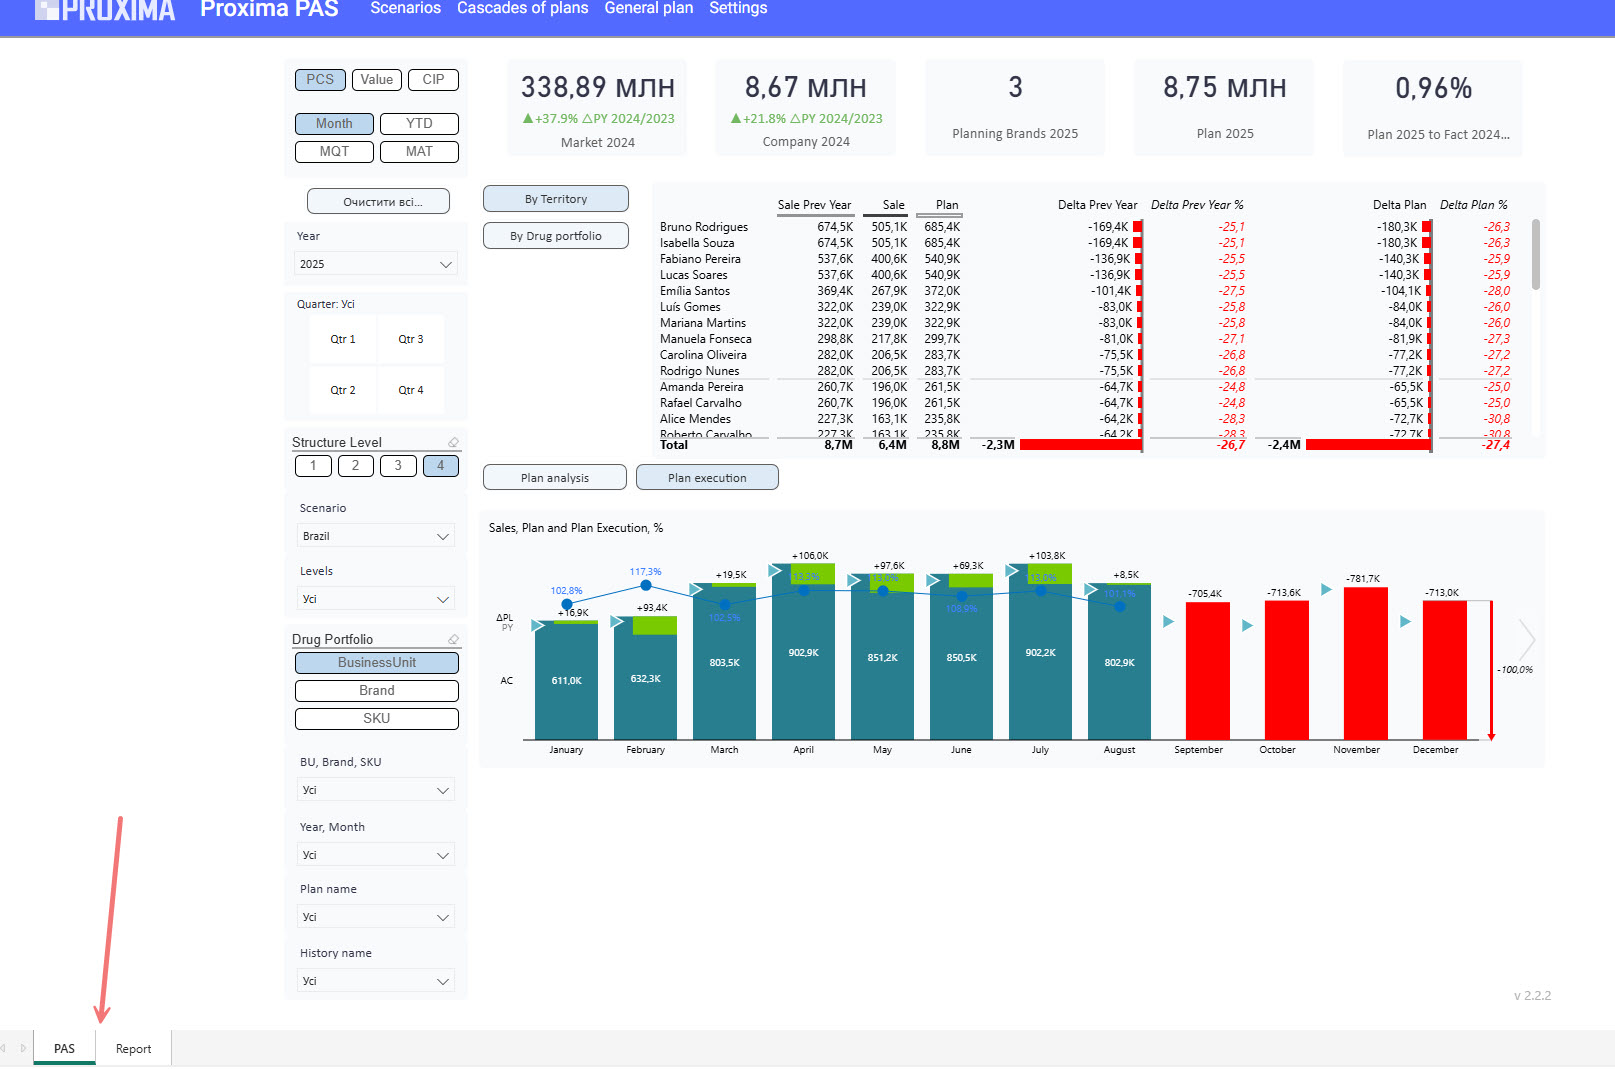Click the Proxima logo in the header

click(105, 10)
